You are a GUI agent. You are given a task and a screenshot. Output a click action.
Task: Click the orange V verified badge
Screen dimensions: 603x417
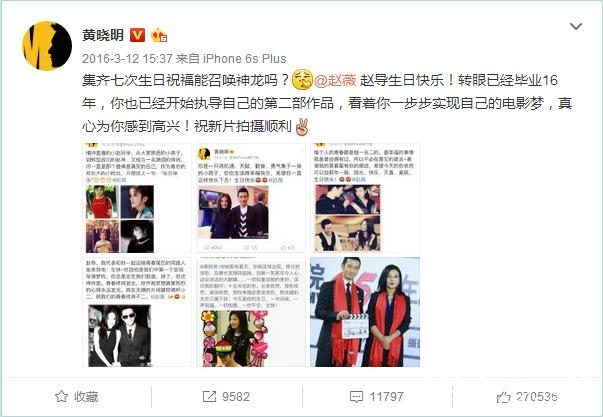pyautogui.click(x=137, y=35)
